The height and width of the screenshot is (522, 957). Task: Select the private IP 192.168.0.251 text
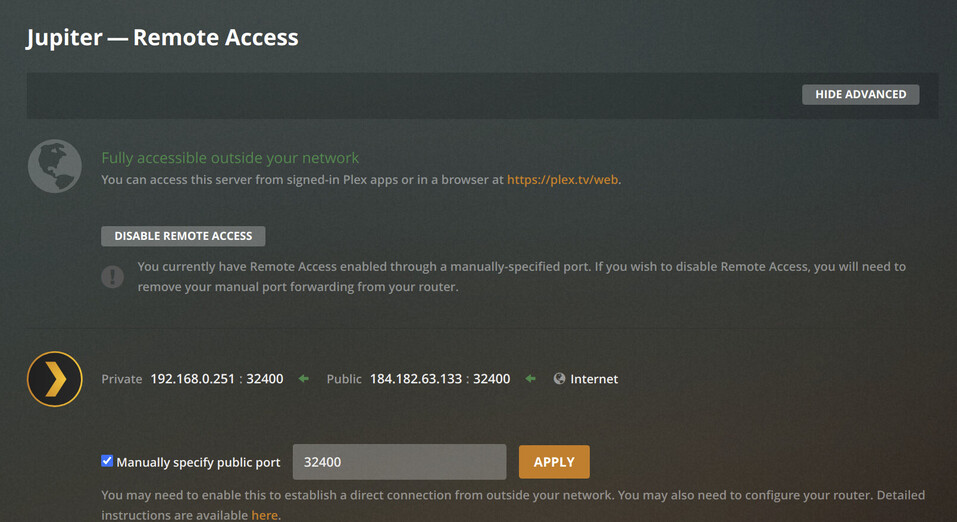coord(192,379)
